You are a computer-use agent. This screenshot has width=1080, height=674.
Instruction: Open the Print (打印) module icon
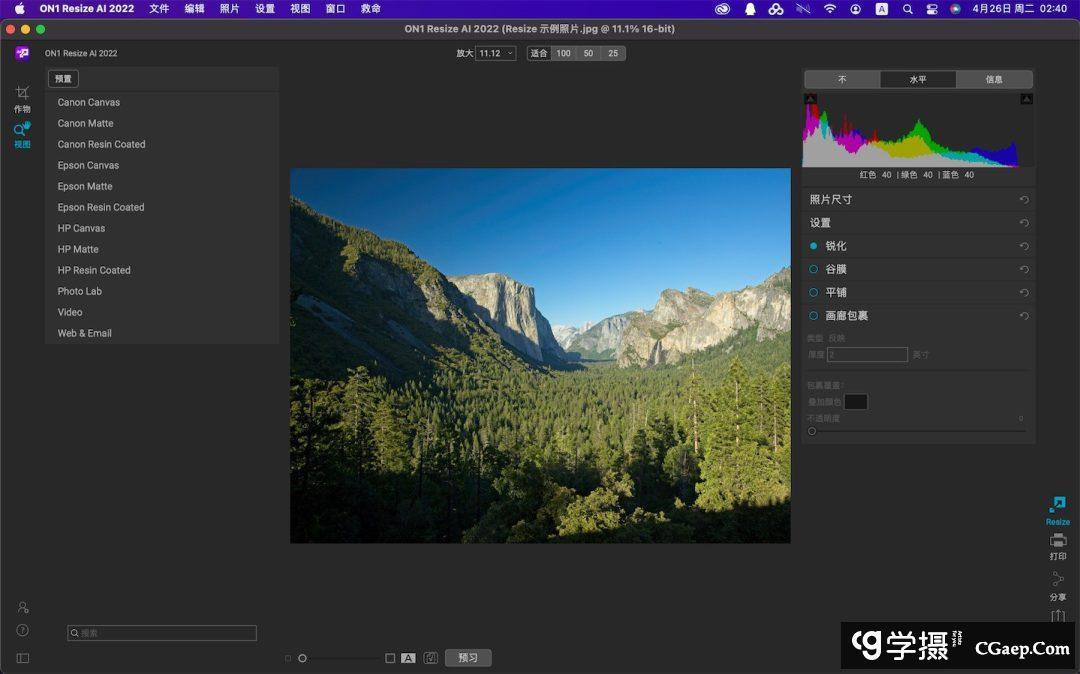point(1057,540)
